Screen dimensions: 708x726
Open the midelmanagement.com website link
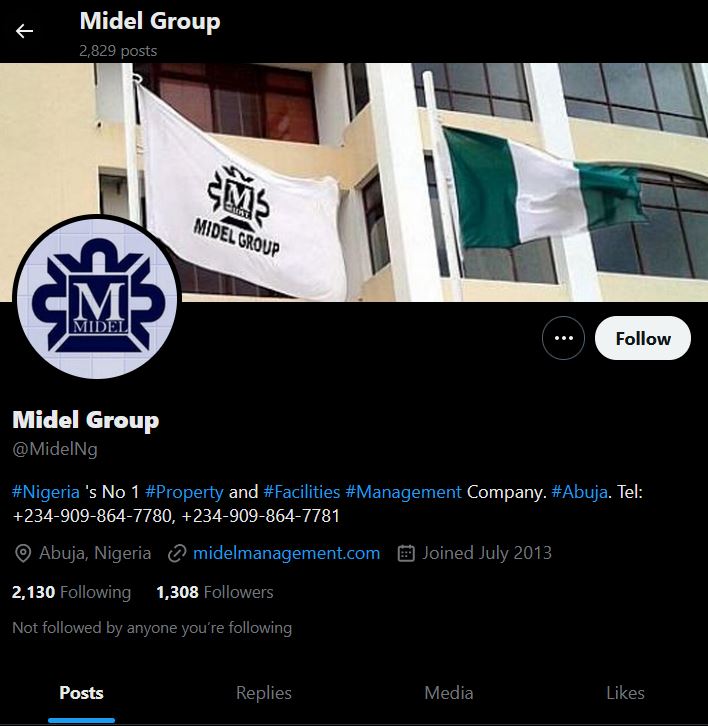286,553
